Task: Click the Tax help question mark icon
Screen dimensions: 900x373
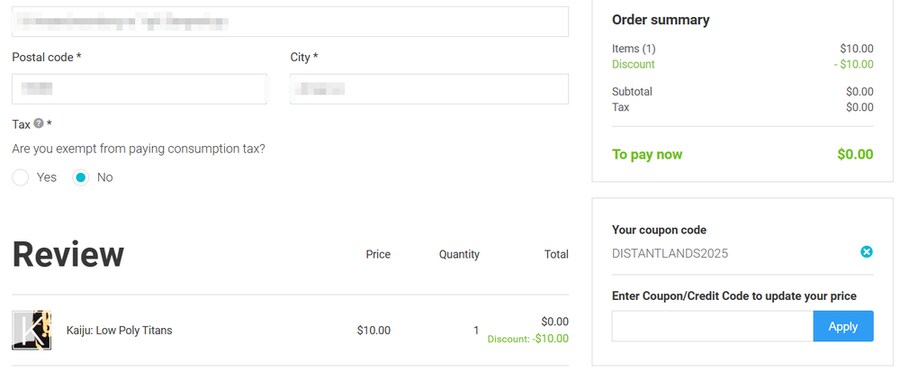Action: 38,123
